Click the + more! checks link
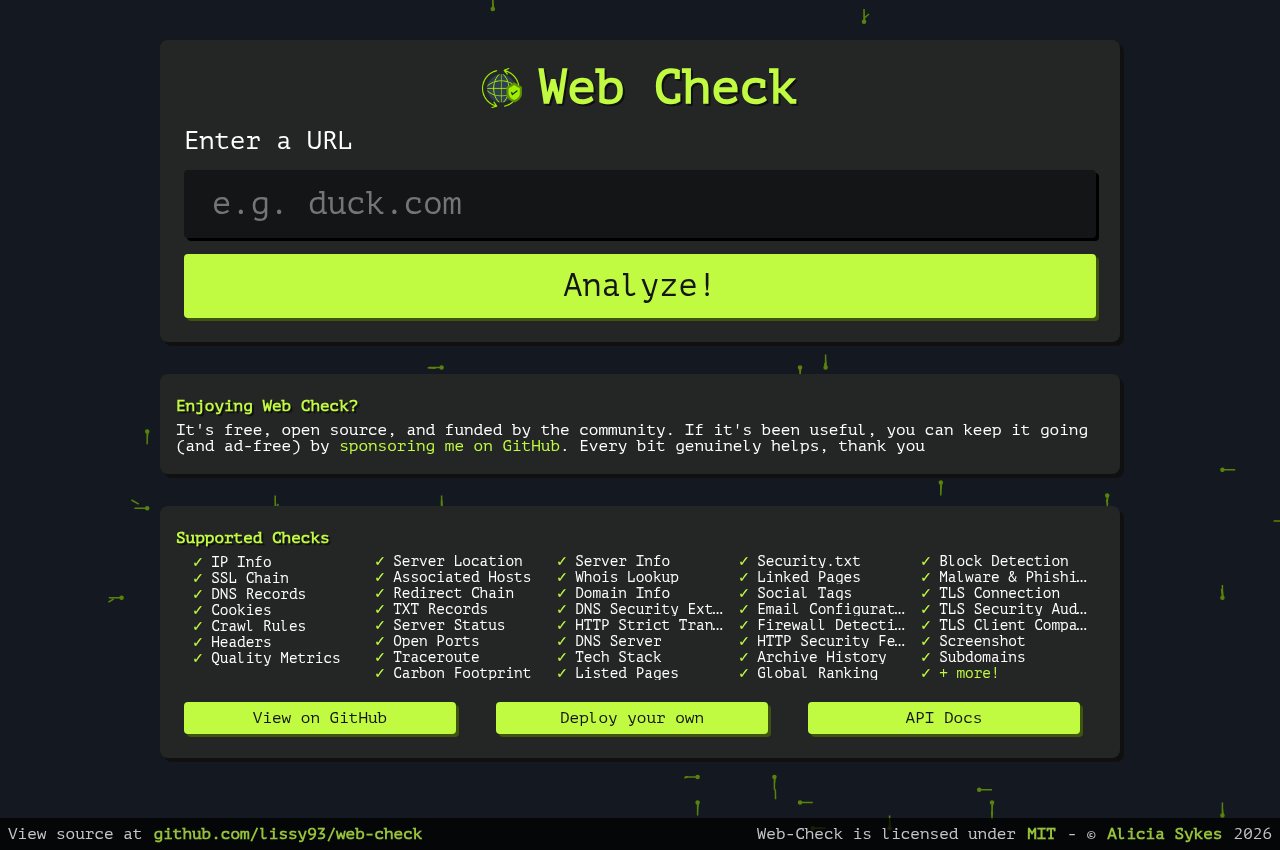The image size is (1280, 850). click(x=969, y=673)
